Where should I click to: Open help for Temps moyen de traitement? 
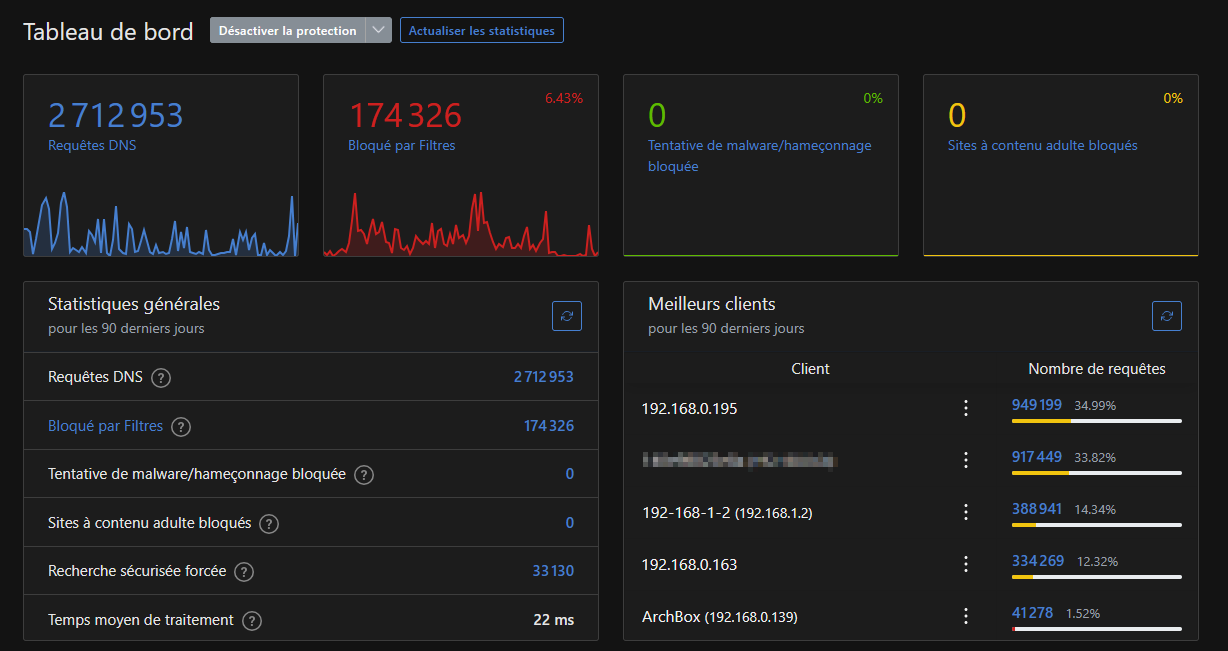tap(252, 621)
